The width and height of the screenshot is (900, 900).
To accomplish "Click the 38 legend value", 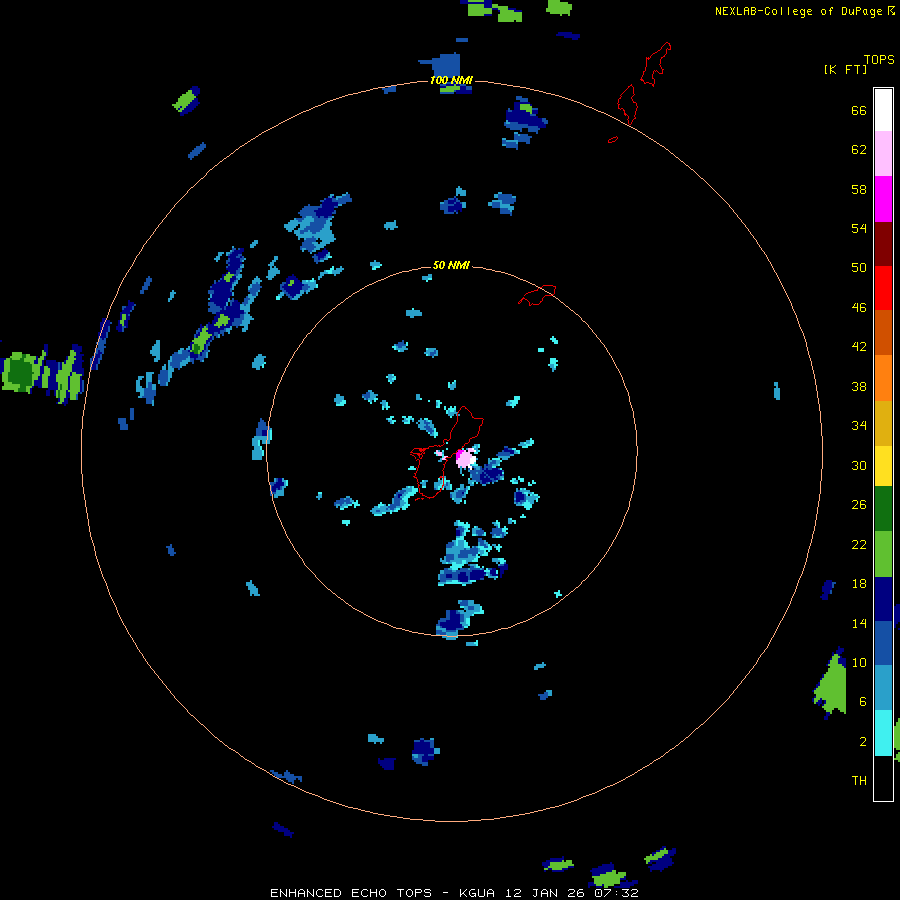I will coord(859,386).
